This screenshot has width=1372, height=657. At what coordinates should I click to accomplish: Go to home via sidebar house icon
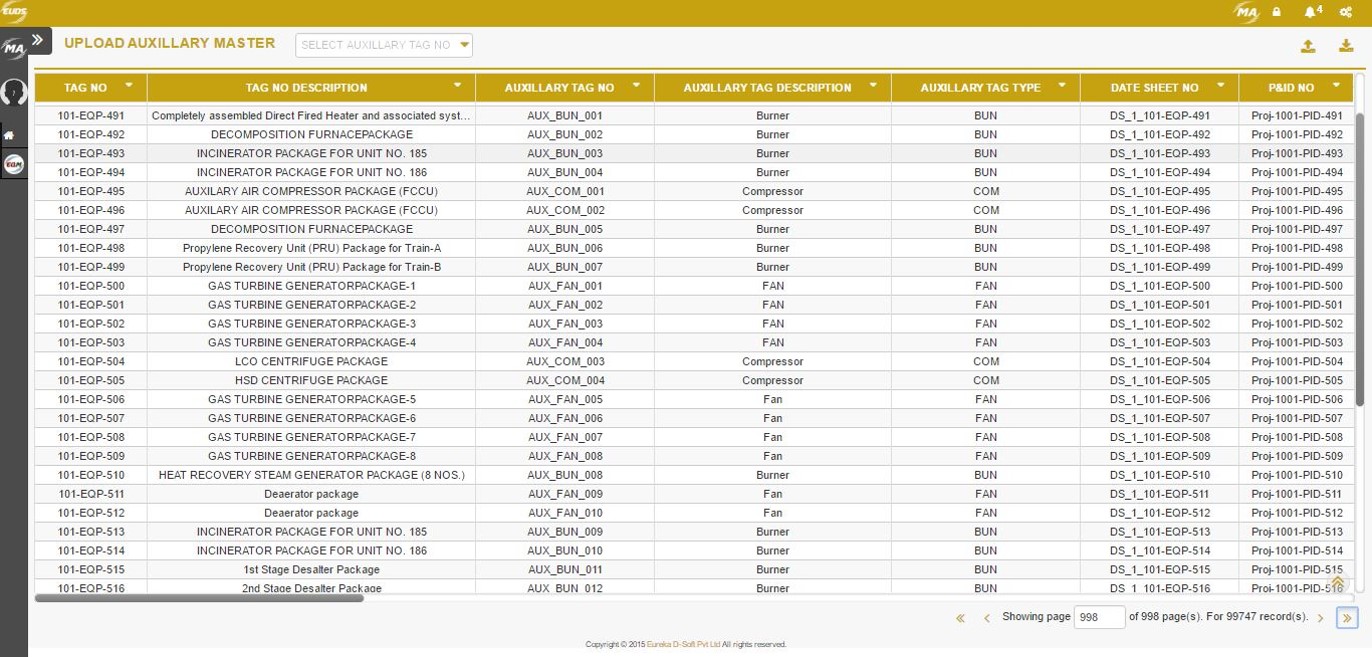pyautogui.click(x=9, y=135)
